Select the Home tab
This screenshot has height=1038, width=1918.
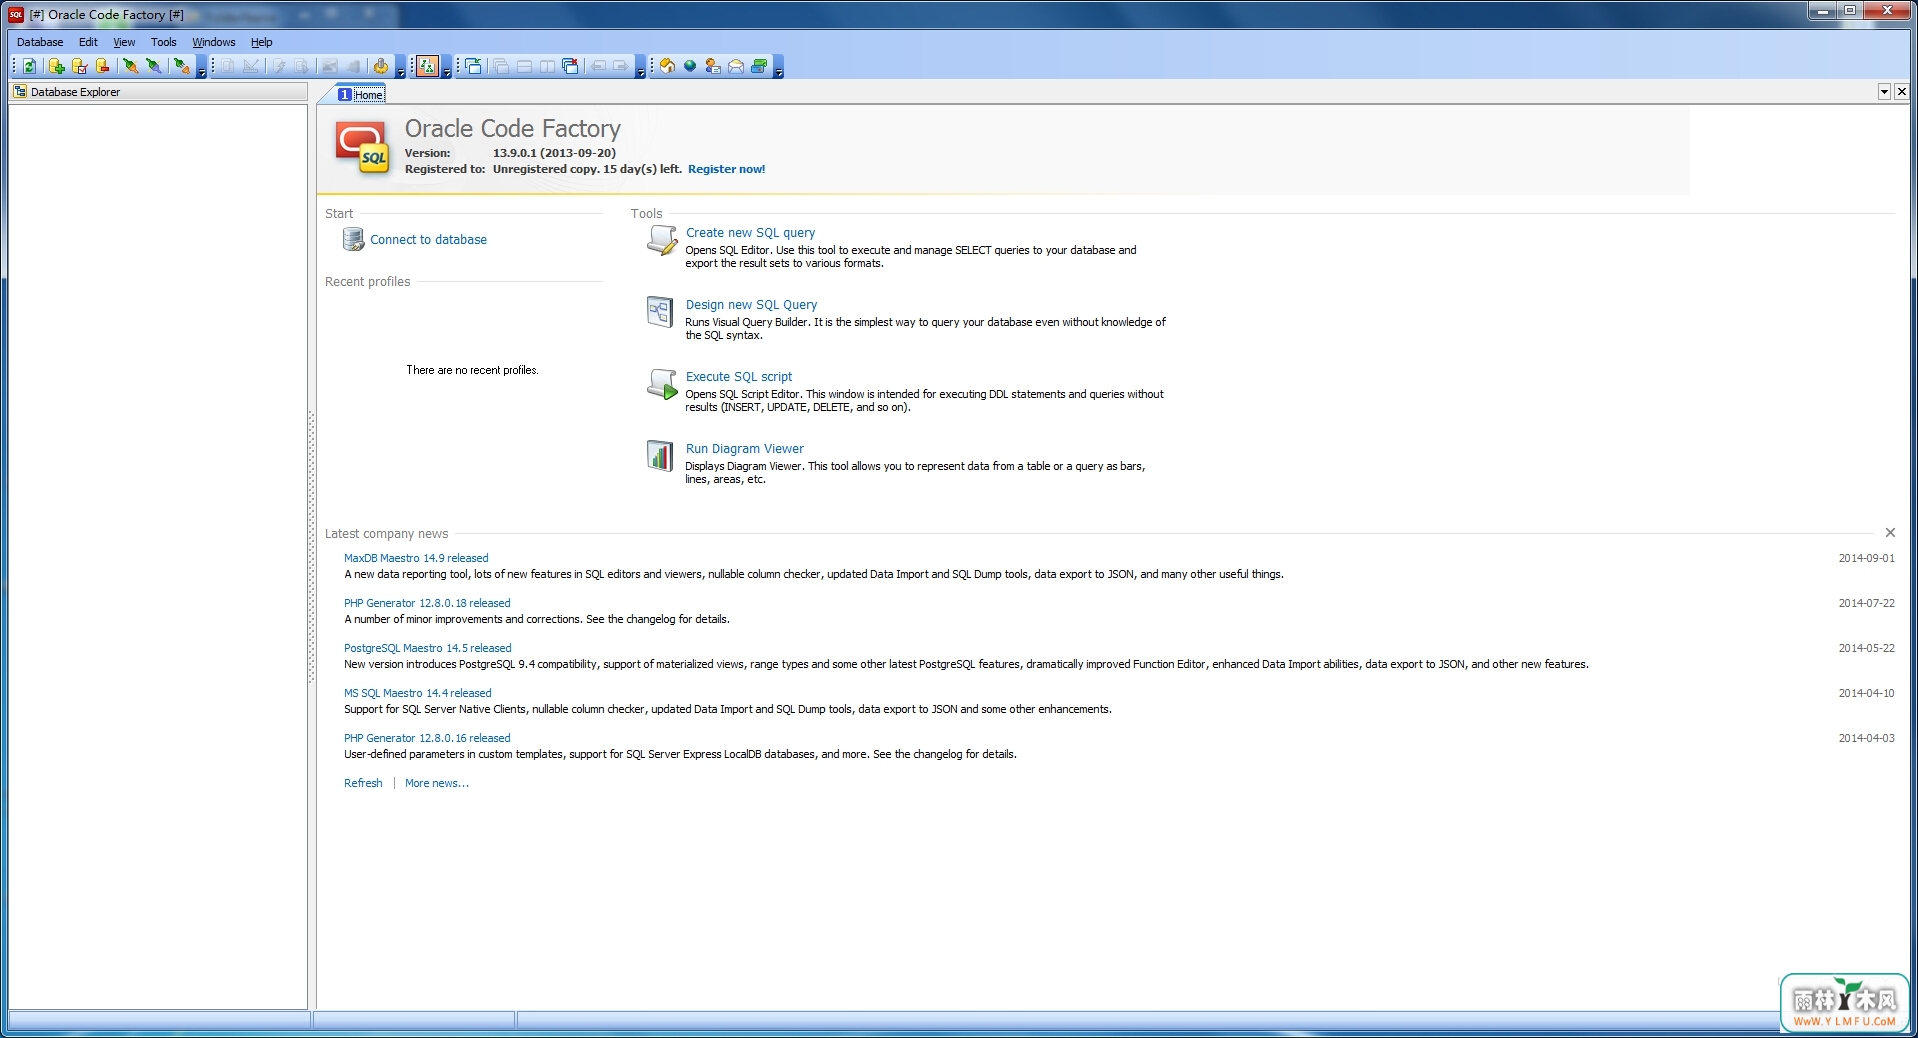[x=360, y=94]
